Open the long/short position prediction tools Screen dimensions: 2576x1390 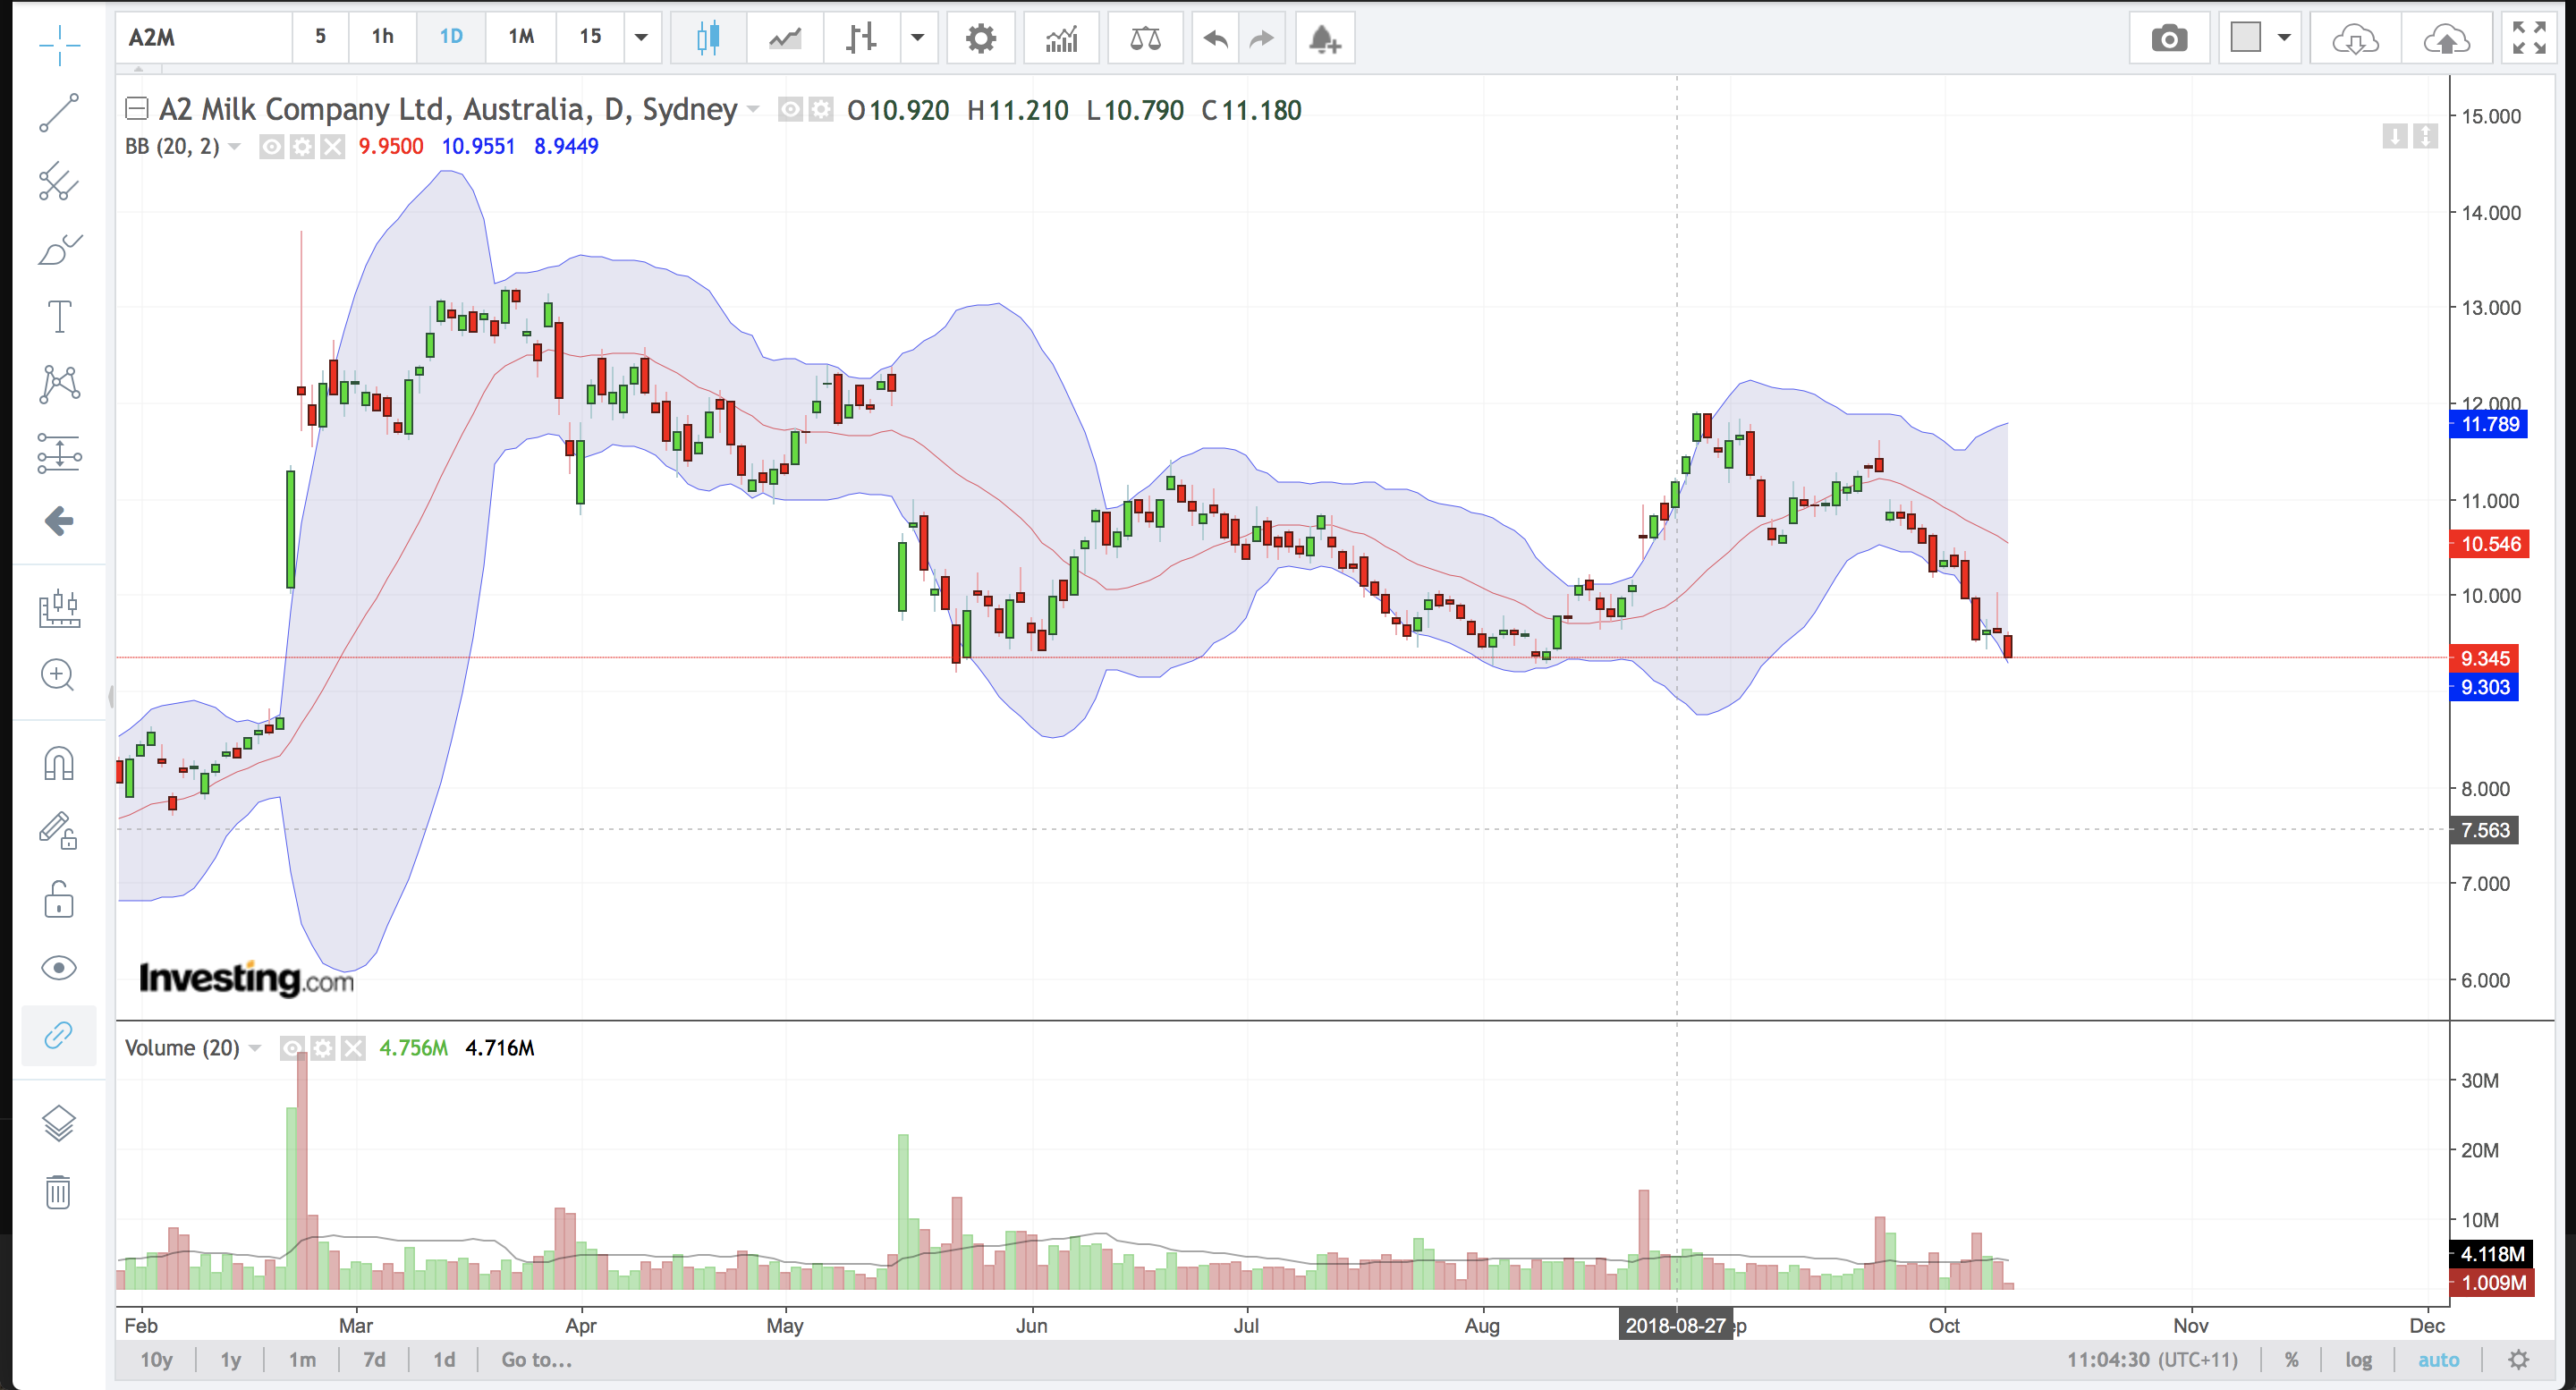click(59, 453)
